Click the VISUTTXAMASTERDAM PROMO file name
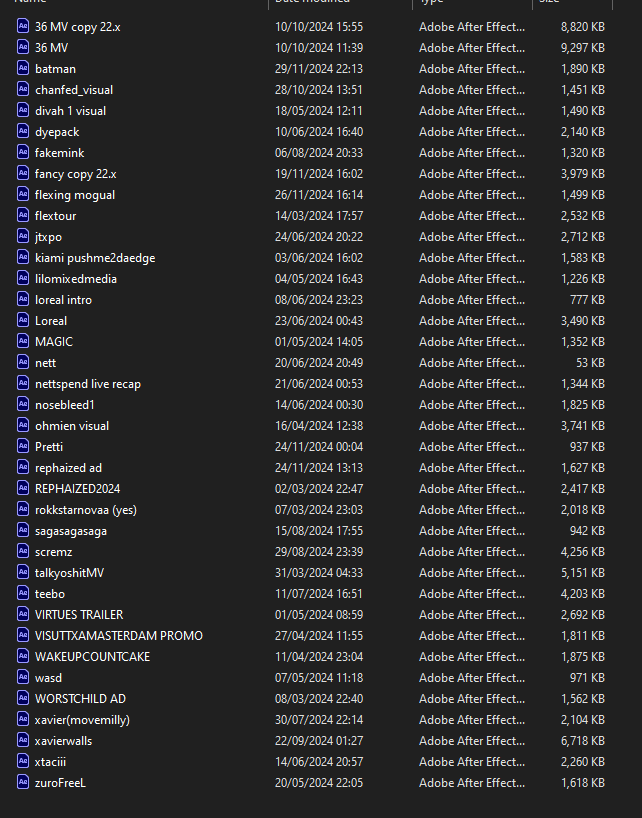The height and width of the screenshot is (818, 642). click(x=118, y=635)
